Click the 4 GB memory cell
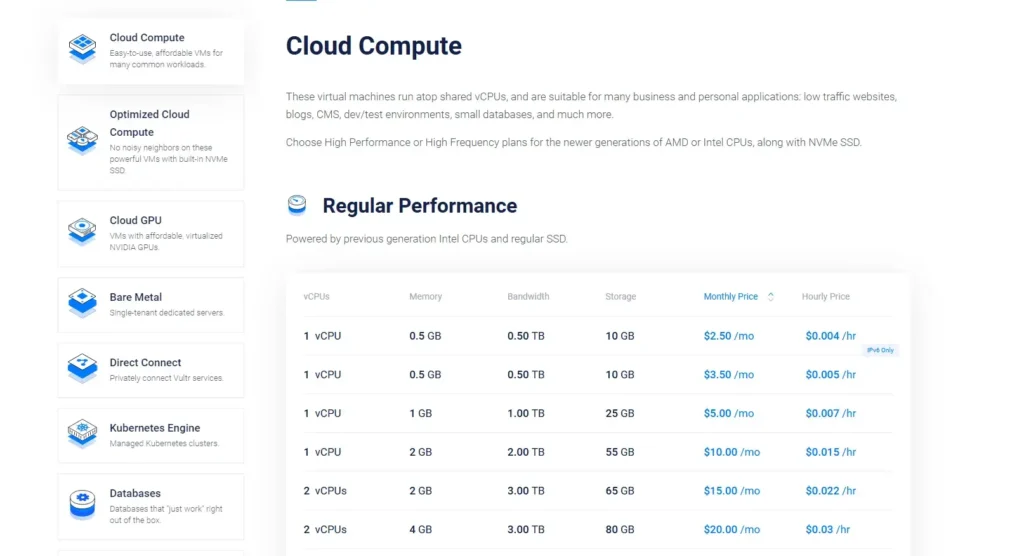The height and width of the screenshot is (556, 1024). 421,529
